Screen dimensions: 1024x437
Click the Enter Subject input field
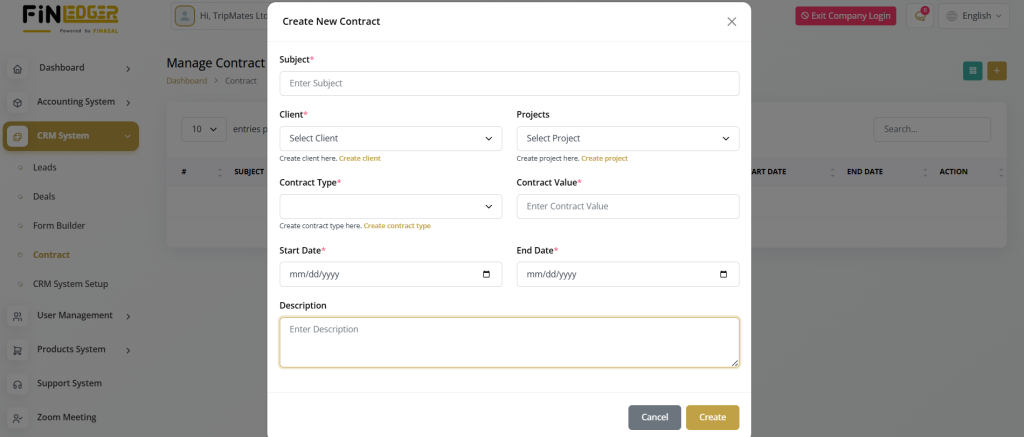[x=509, y=84]
